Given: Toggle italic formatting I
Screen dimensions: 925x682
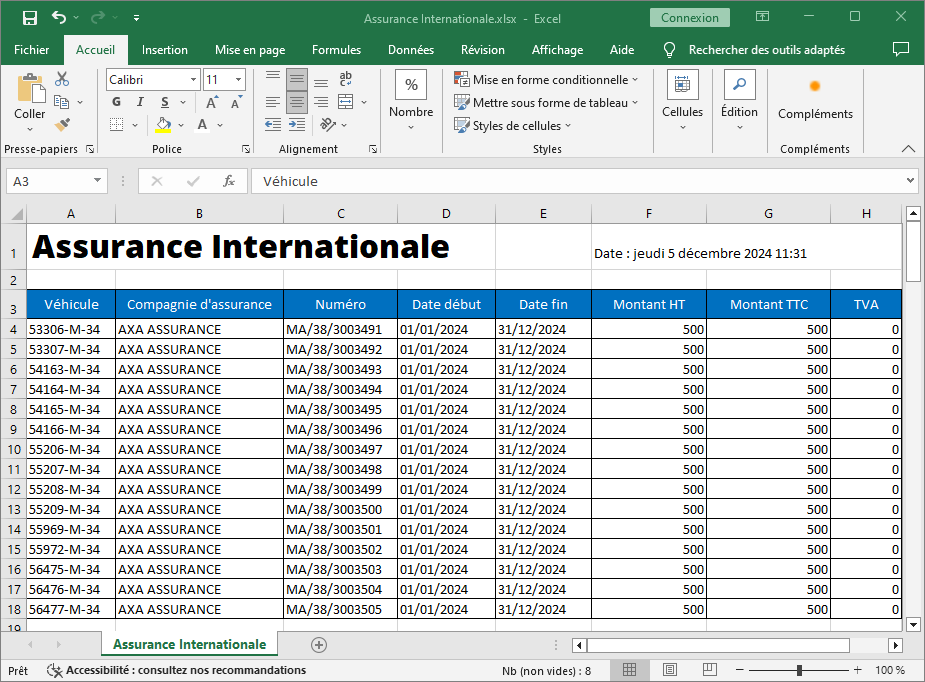Looking at the screenshot, I should [x=140, y=102].
